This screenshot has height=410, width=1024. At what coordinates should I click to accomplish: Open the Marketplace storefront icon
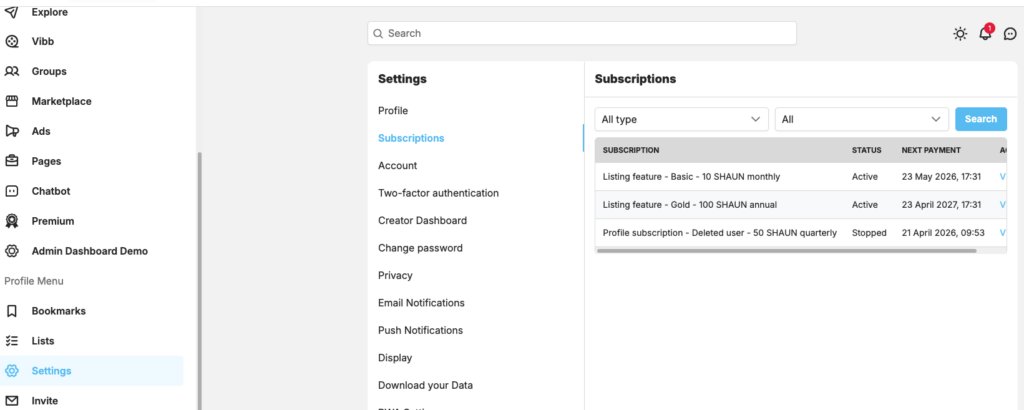point(12,102)
